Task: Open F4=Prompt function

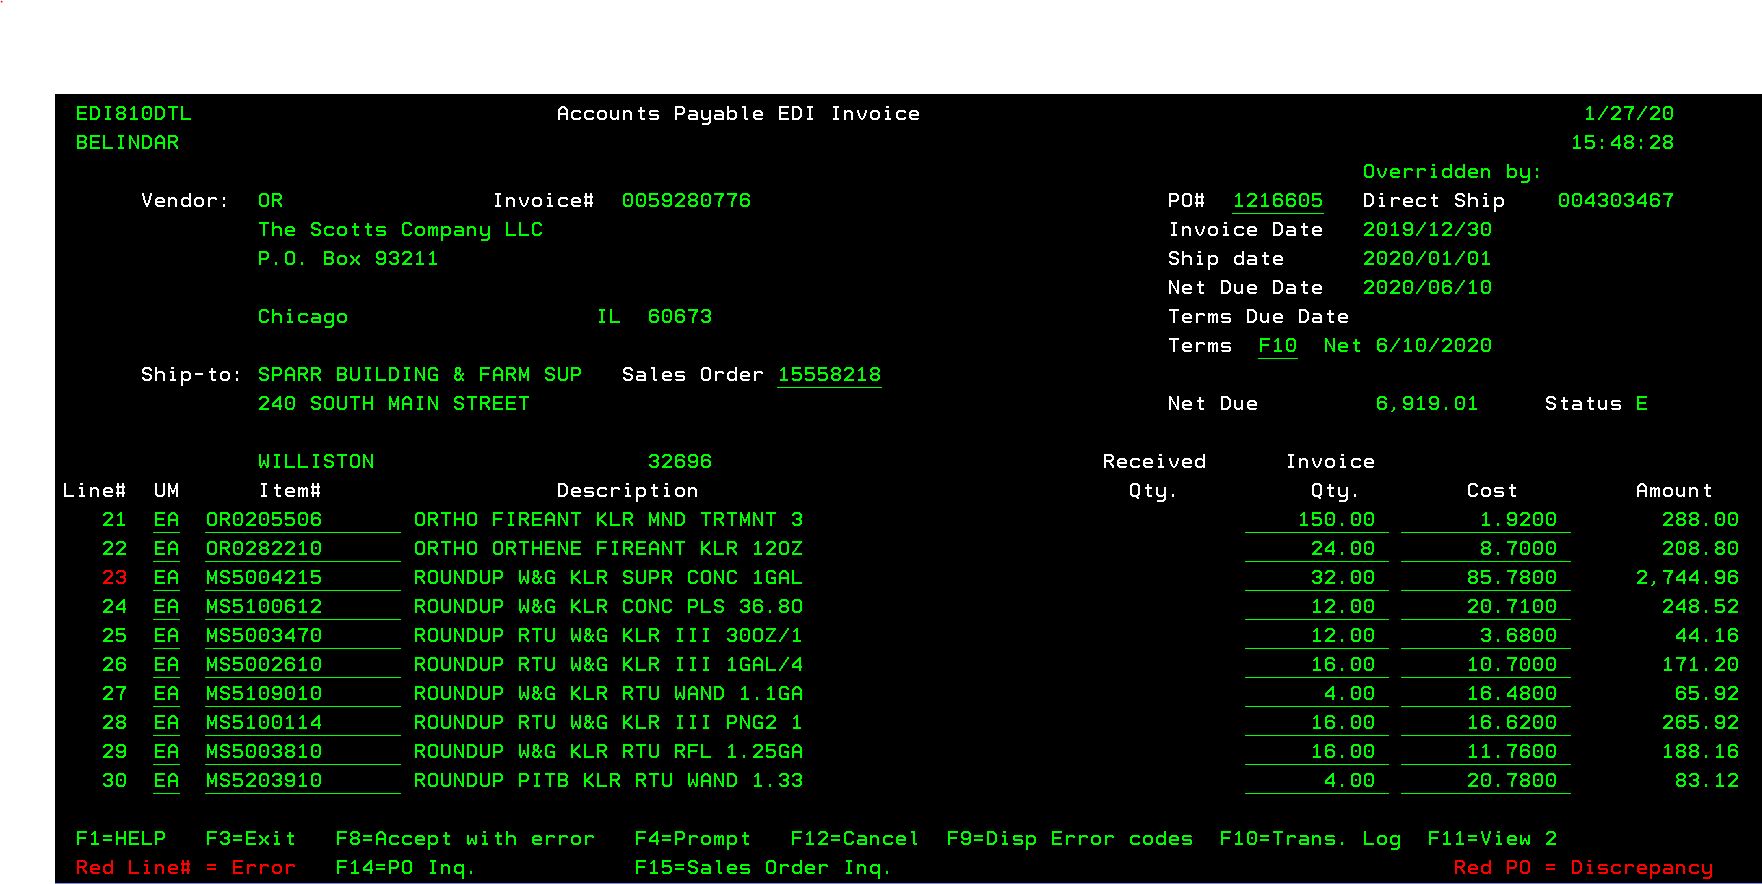Action: [692, 839]
